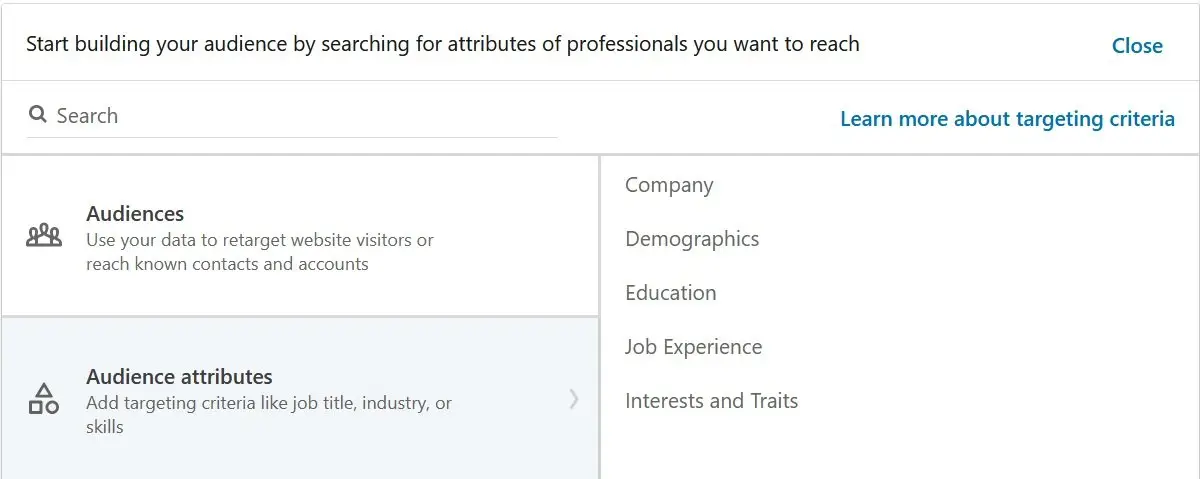Open the Demographics attribute category
The height and width of the screenshot is (479, 1200).
(x=692, y=239)
